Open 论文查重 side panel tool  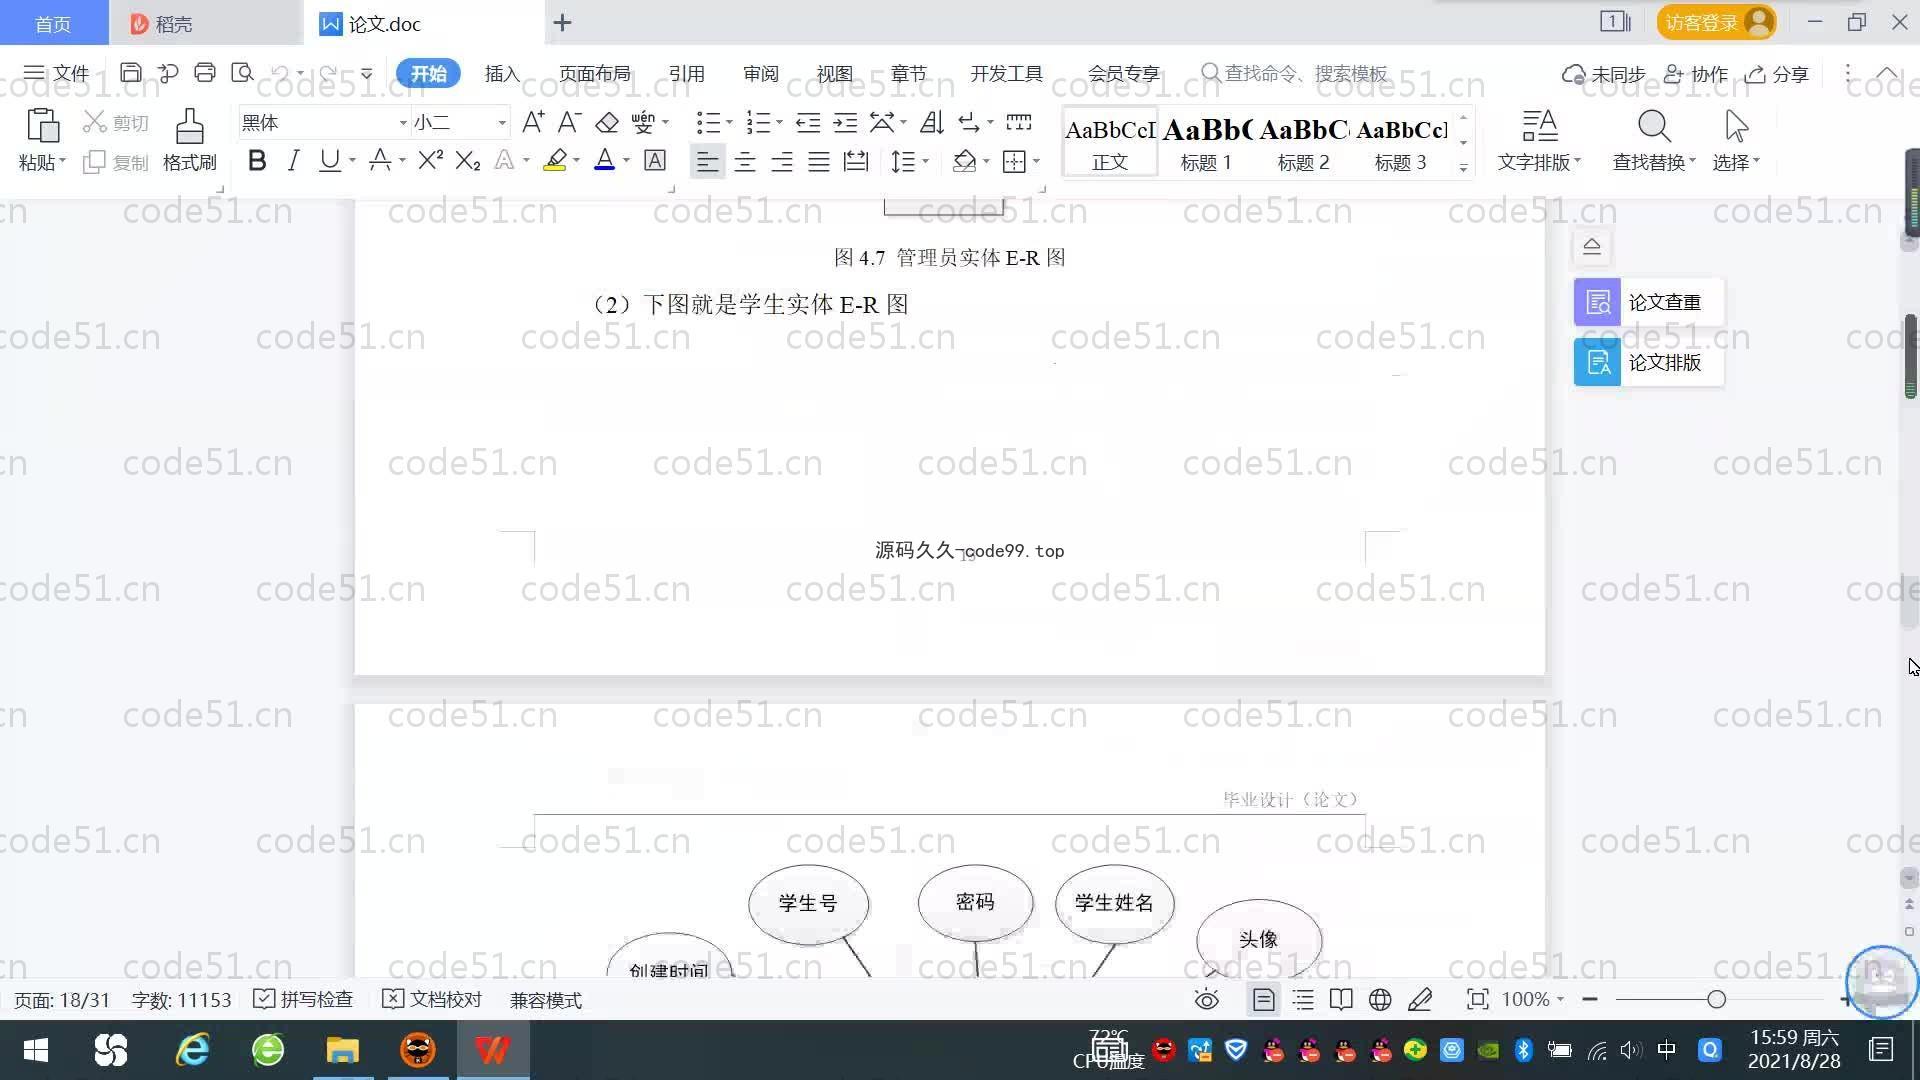pos(1648,302)
